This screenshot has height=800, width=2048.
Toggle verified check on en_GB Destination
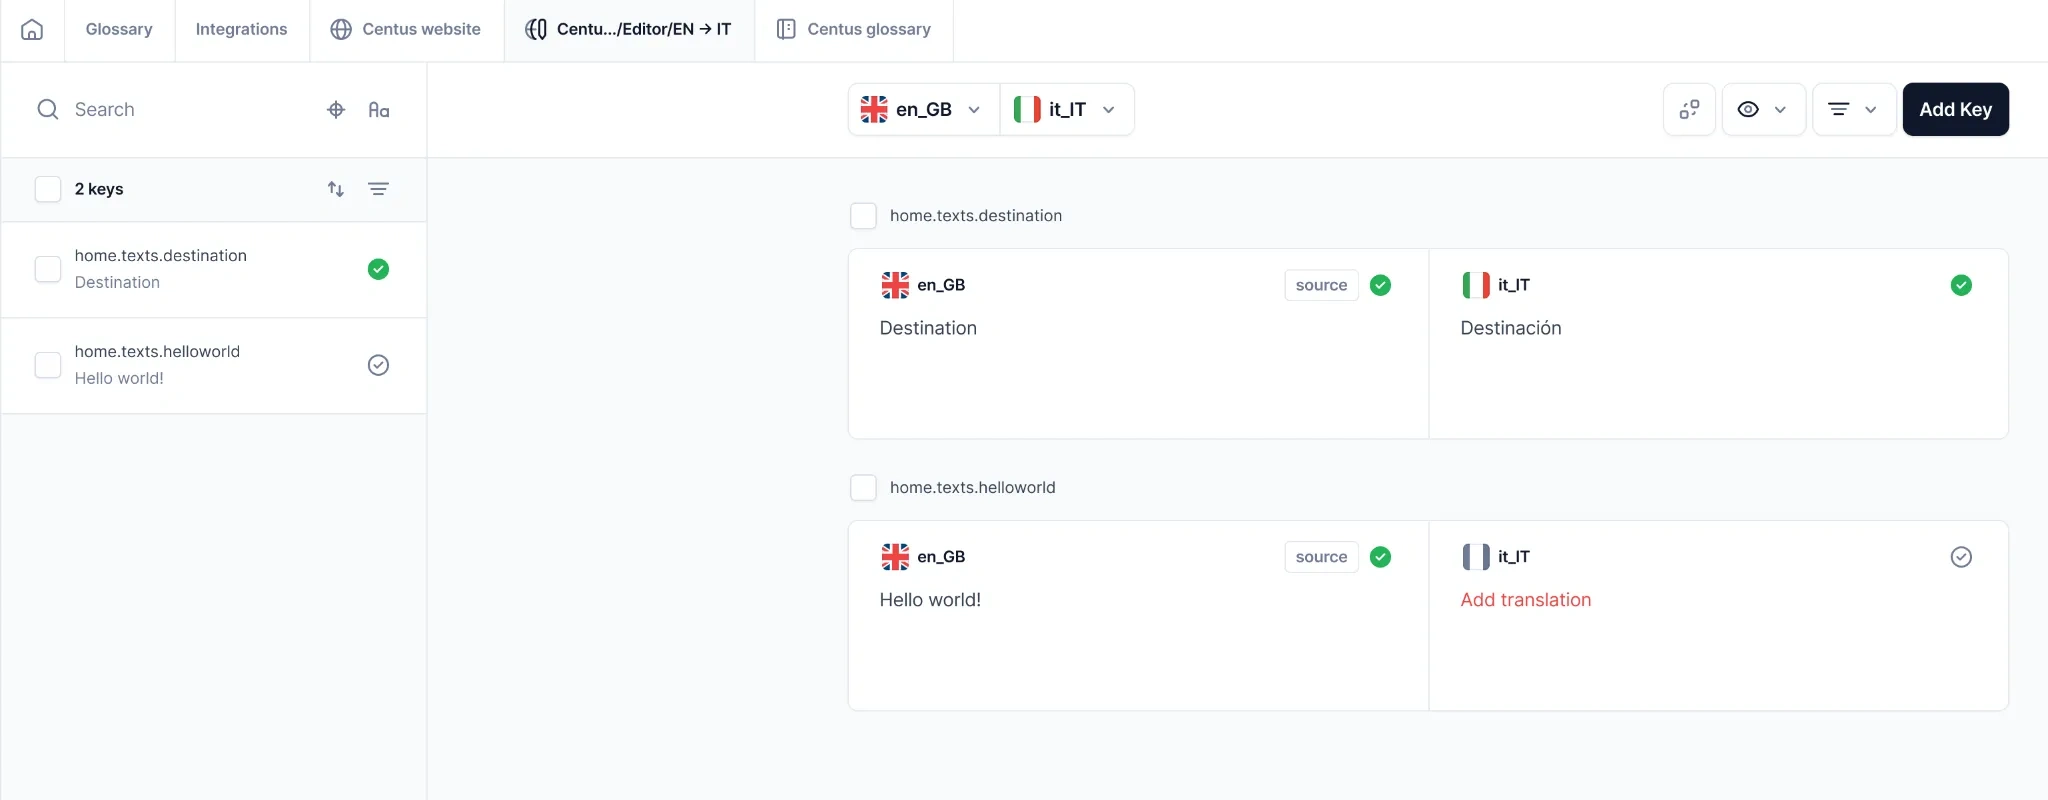point(1380,285)
